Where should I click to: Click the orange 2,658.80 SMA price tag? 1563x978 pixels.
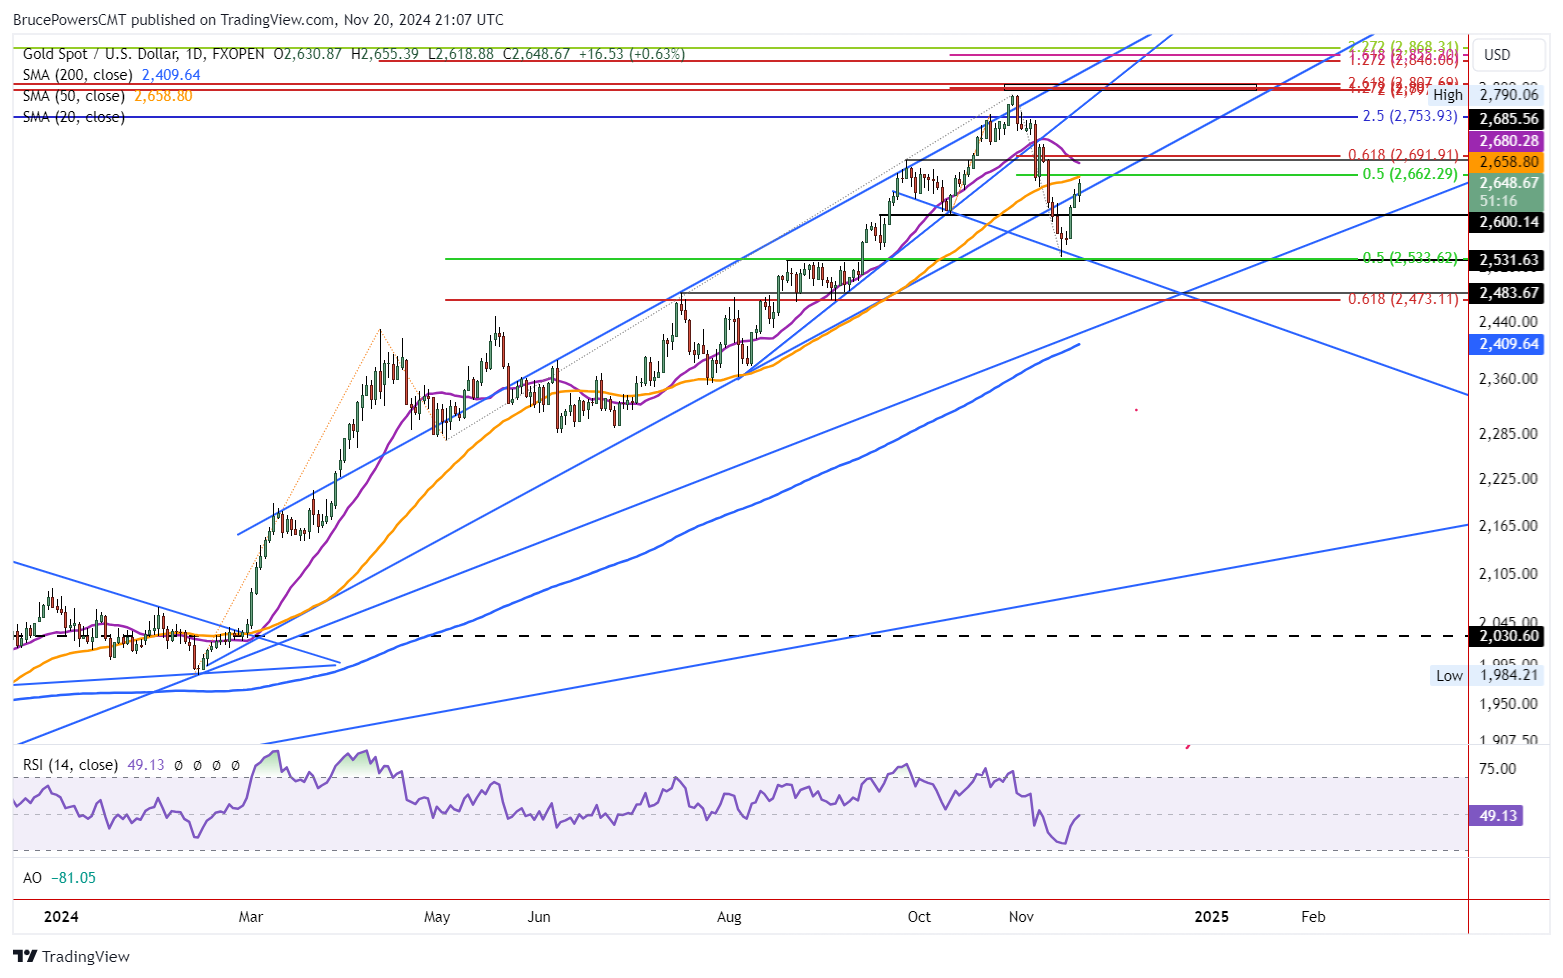[1508, 161]
